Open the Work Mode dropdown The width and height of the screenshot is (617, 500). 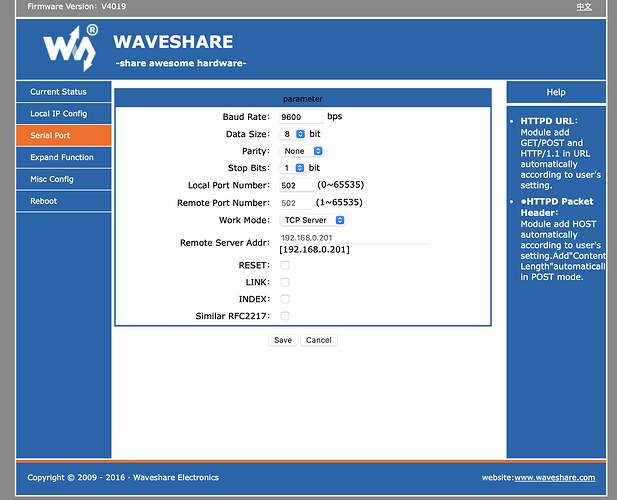[313, 220]
